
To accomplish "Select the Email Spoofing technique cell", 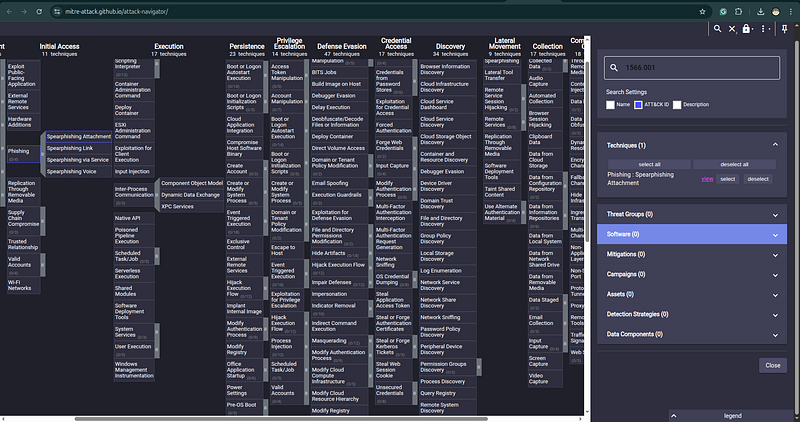I will (x=339, y=183).
